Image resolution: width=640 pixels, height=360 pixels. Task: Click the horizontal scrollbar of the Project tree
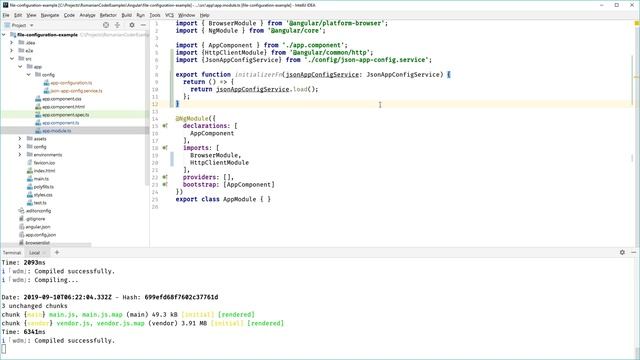tap(46, 245)
